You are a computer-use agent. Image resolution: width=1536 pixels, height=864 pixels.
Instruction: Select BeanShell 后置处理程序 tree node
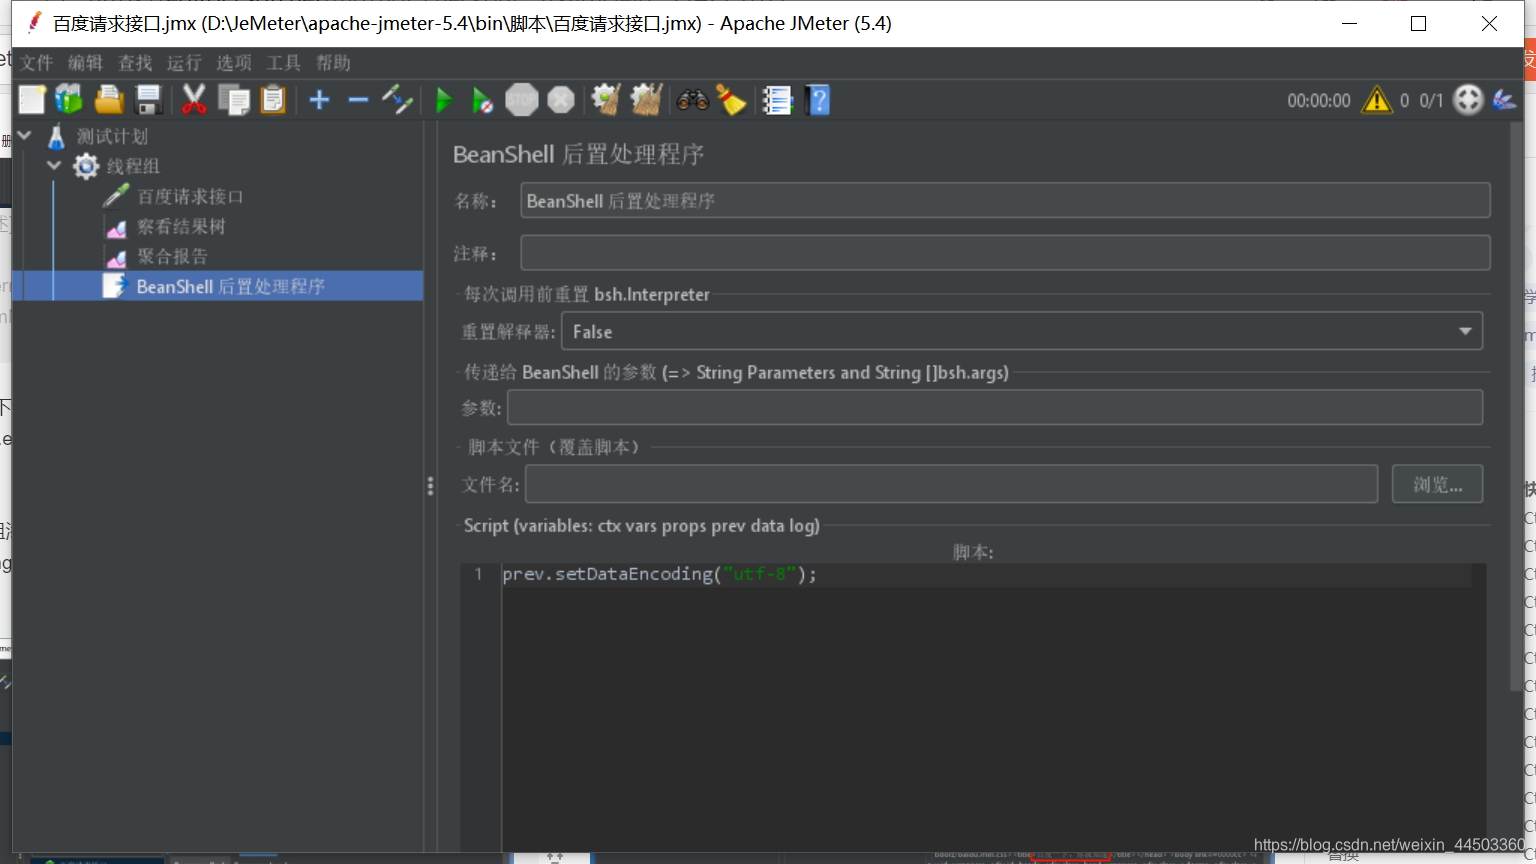[230, 286]
